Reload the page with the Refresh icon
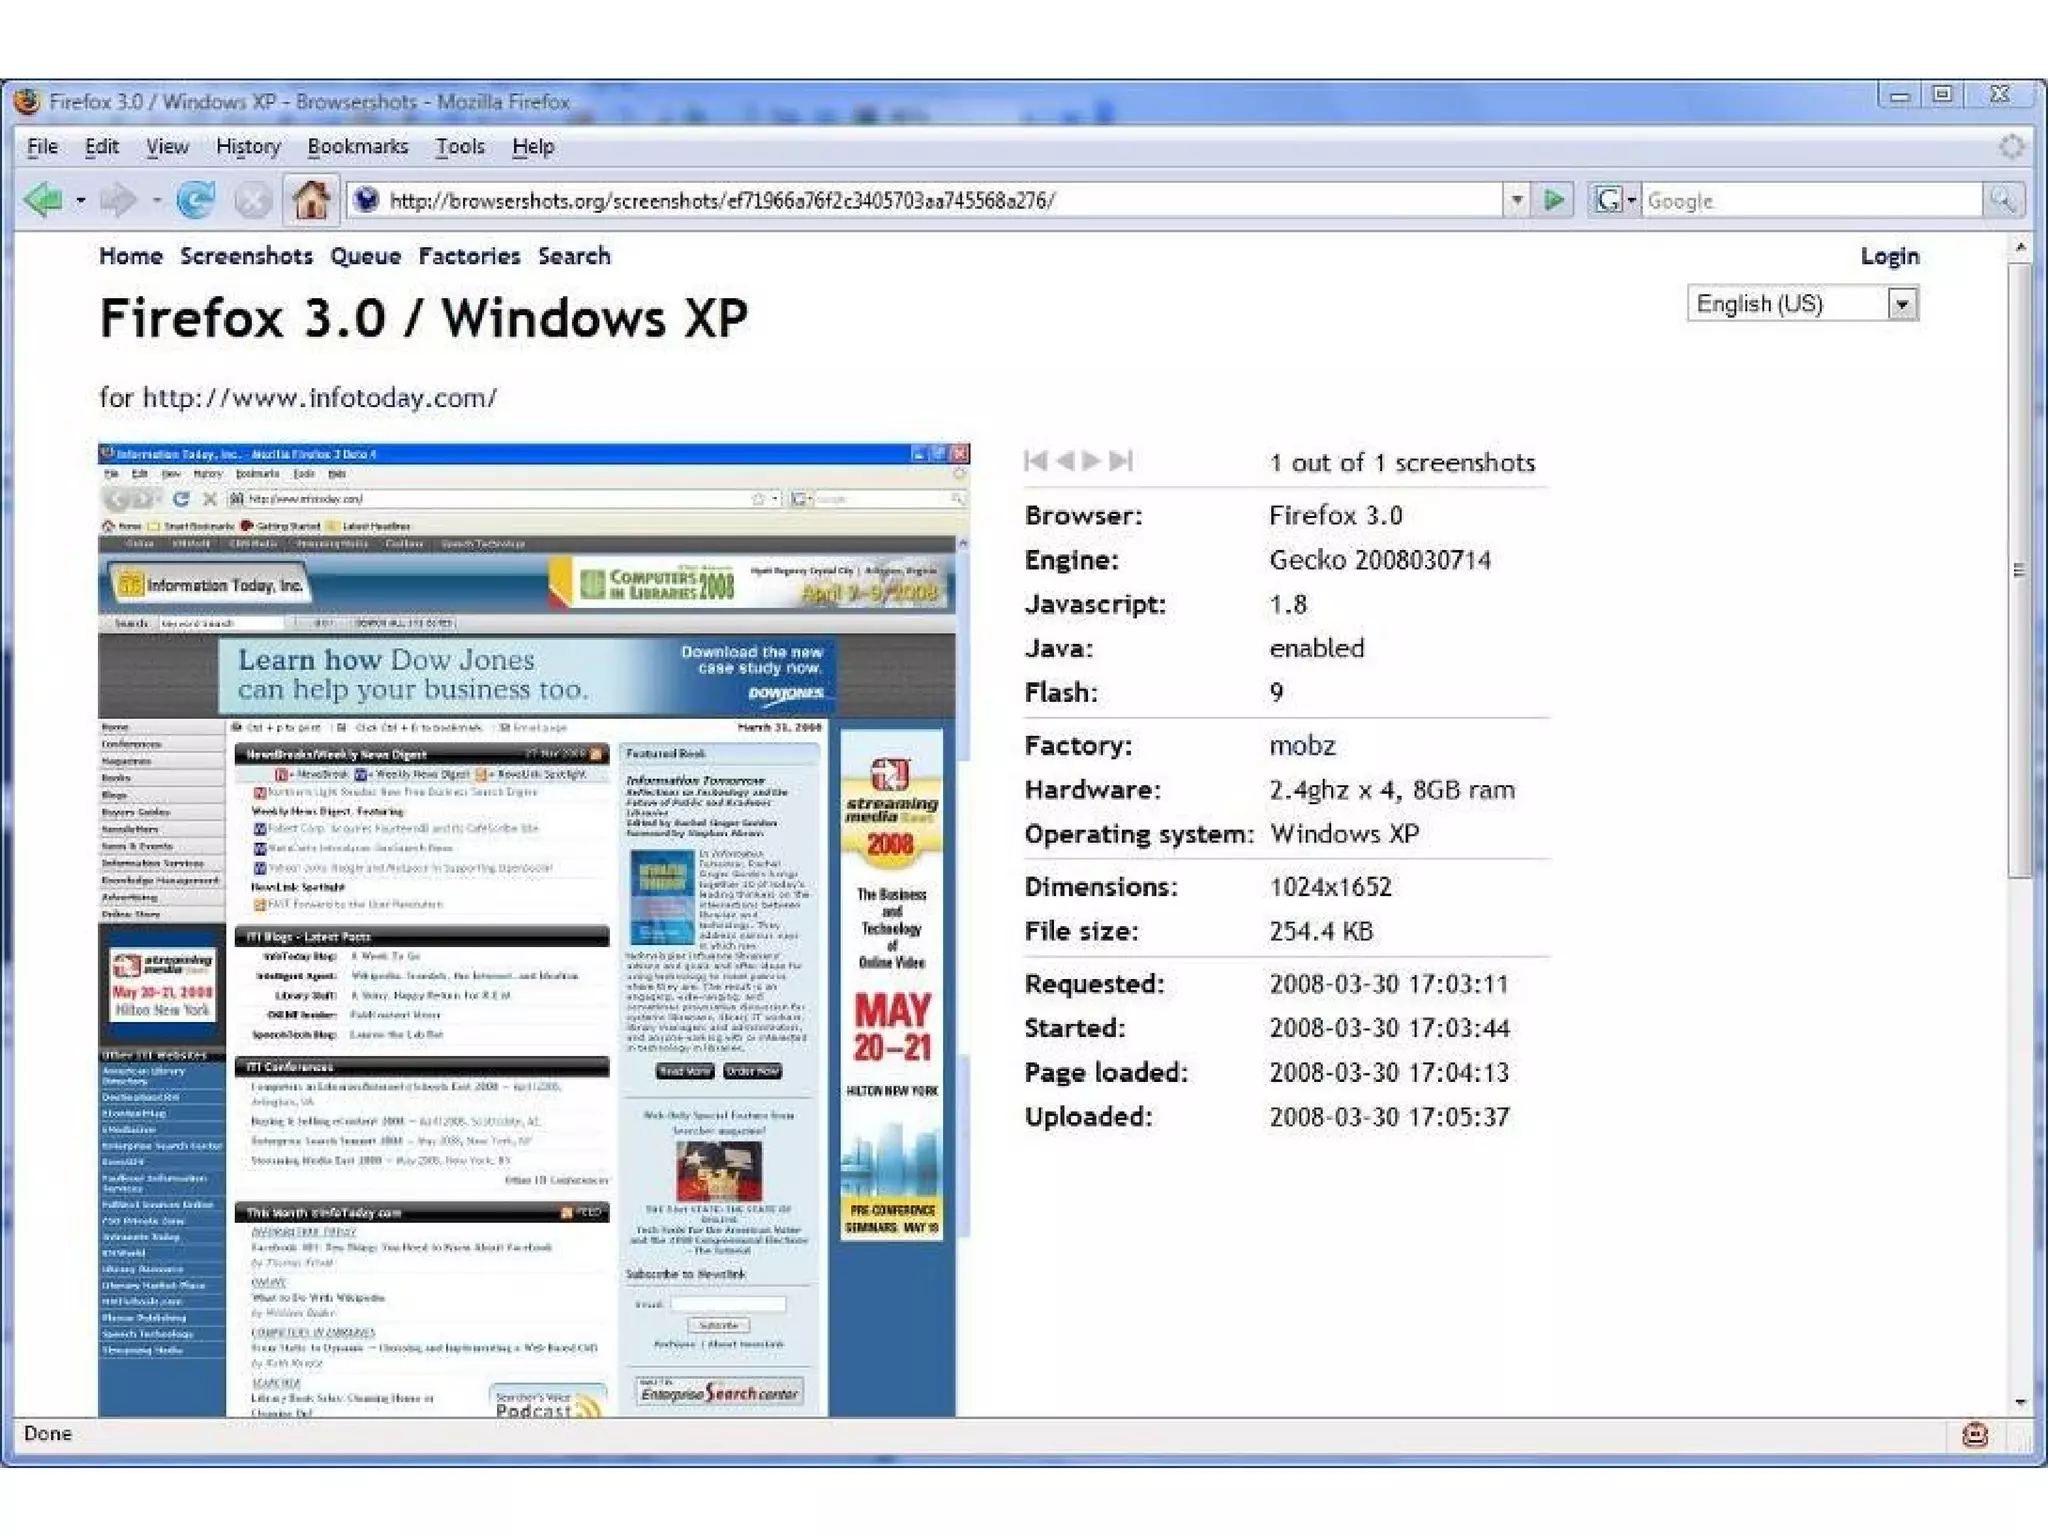This screenshot has width=2048, height=1536. 195,200
